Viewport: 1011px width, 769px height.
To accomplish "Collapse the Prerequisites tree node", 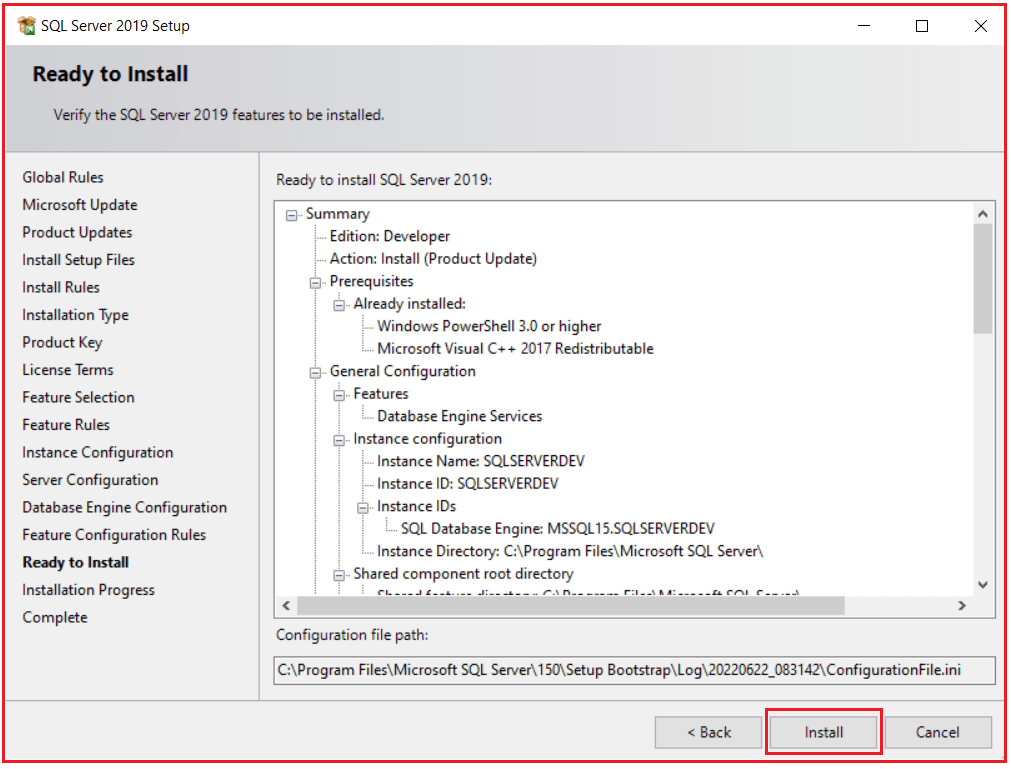I will click(315, 283).
